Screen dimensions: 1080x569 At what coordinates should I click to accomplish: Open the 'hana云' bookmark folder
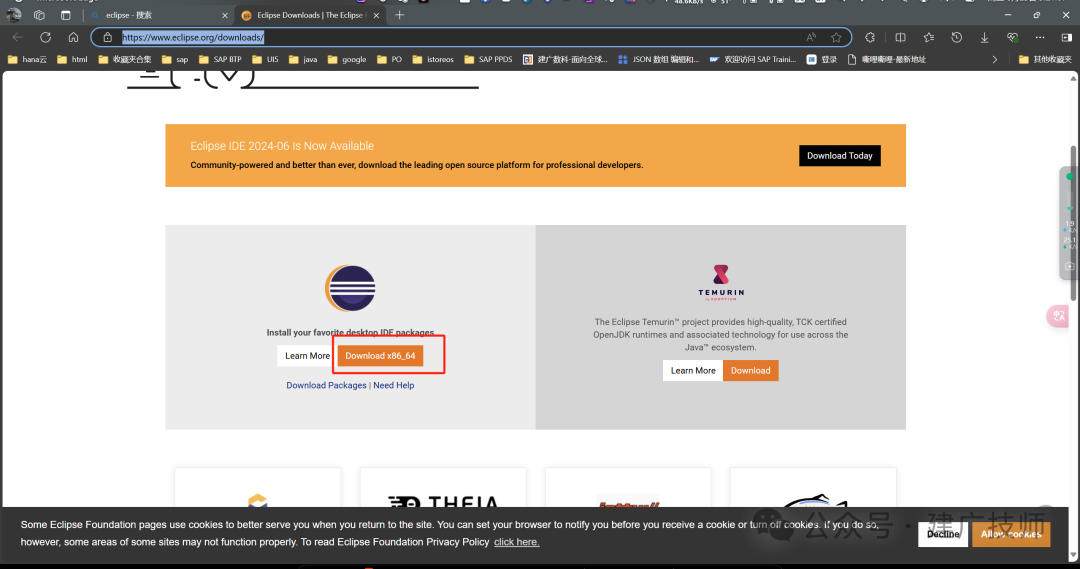point(27,59)
